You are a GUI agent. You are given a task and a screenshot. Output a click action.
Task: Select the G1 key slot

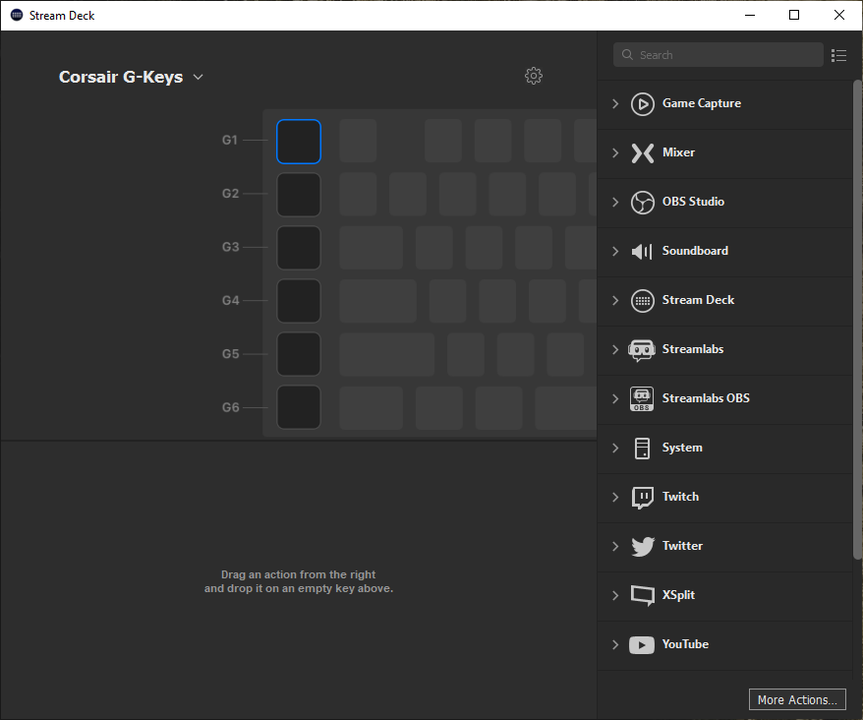coord(298,141)
